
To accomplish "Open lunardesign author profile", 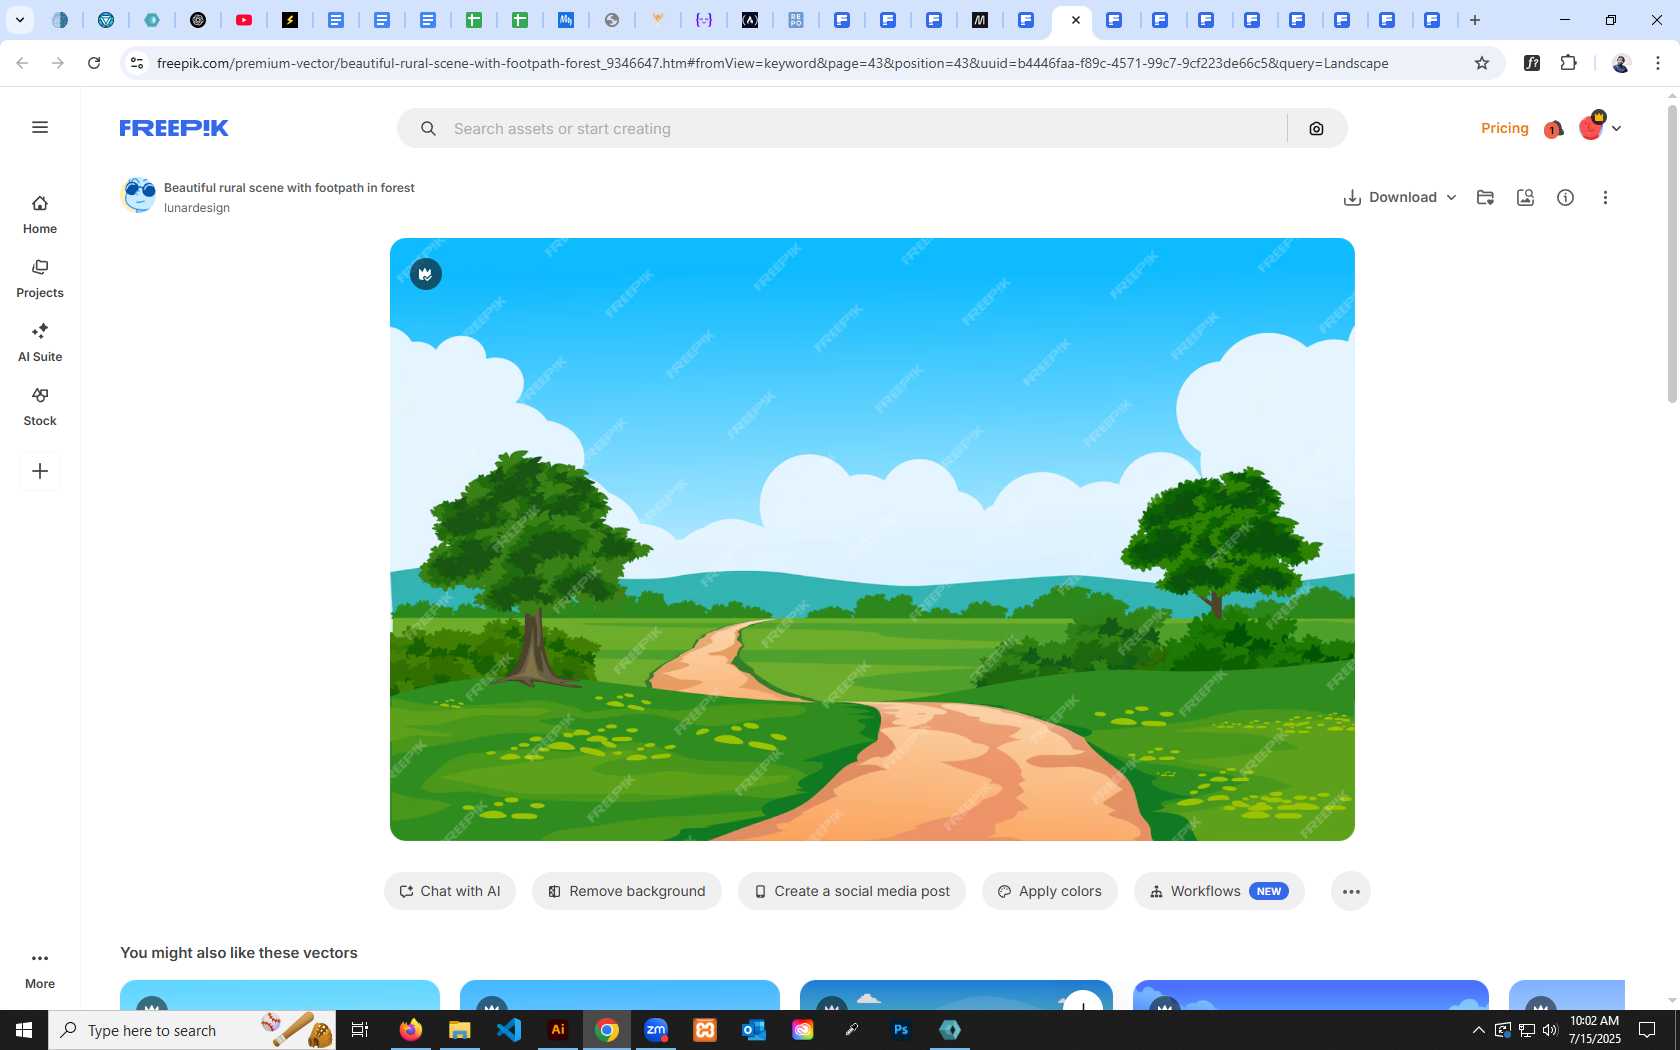I will click(x=197, y=208).
